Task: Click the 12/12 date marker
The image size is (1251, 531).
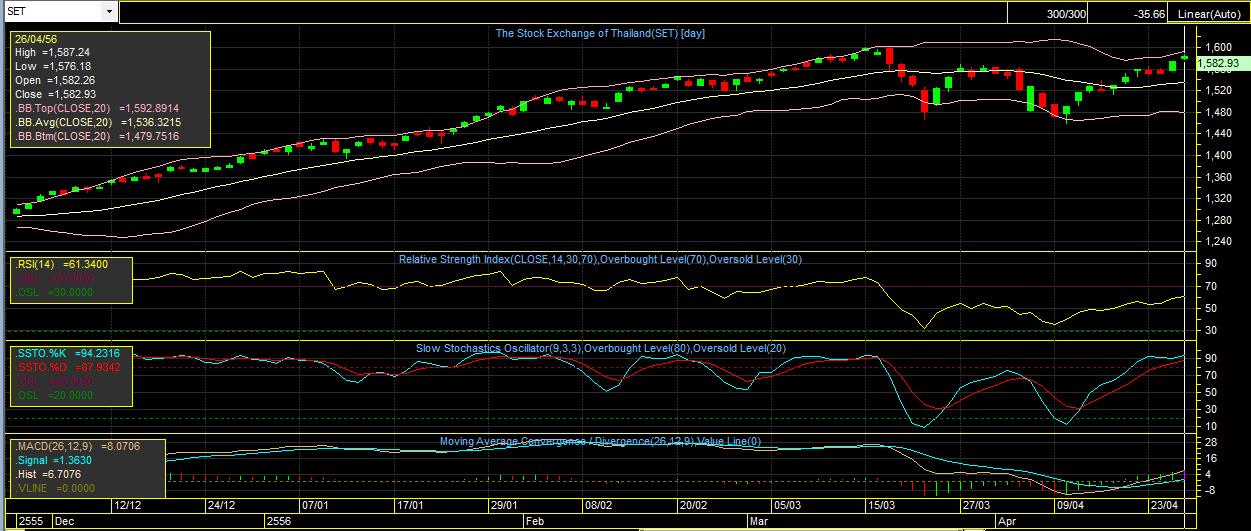Action: [x=127, y=506]
